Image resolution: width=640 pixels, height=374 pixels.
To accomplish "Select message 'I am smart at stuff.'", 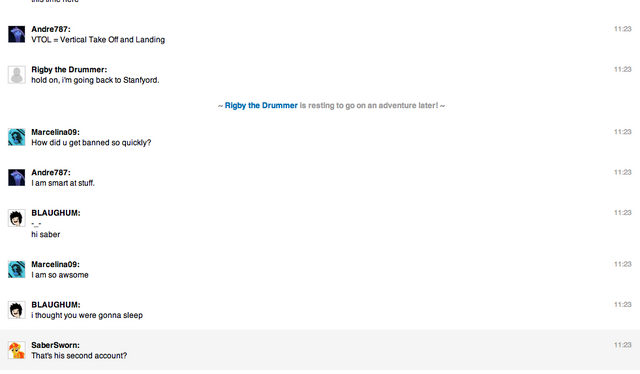I will (x=63, y=183).
